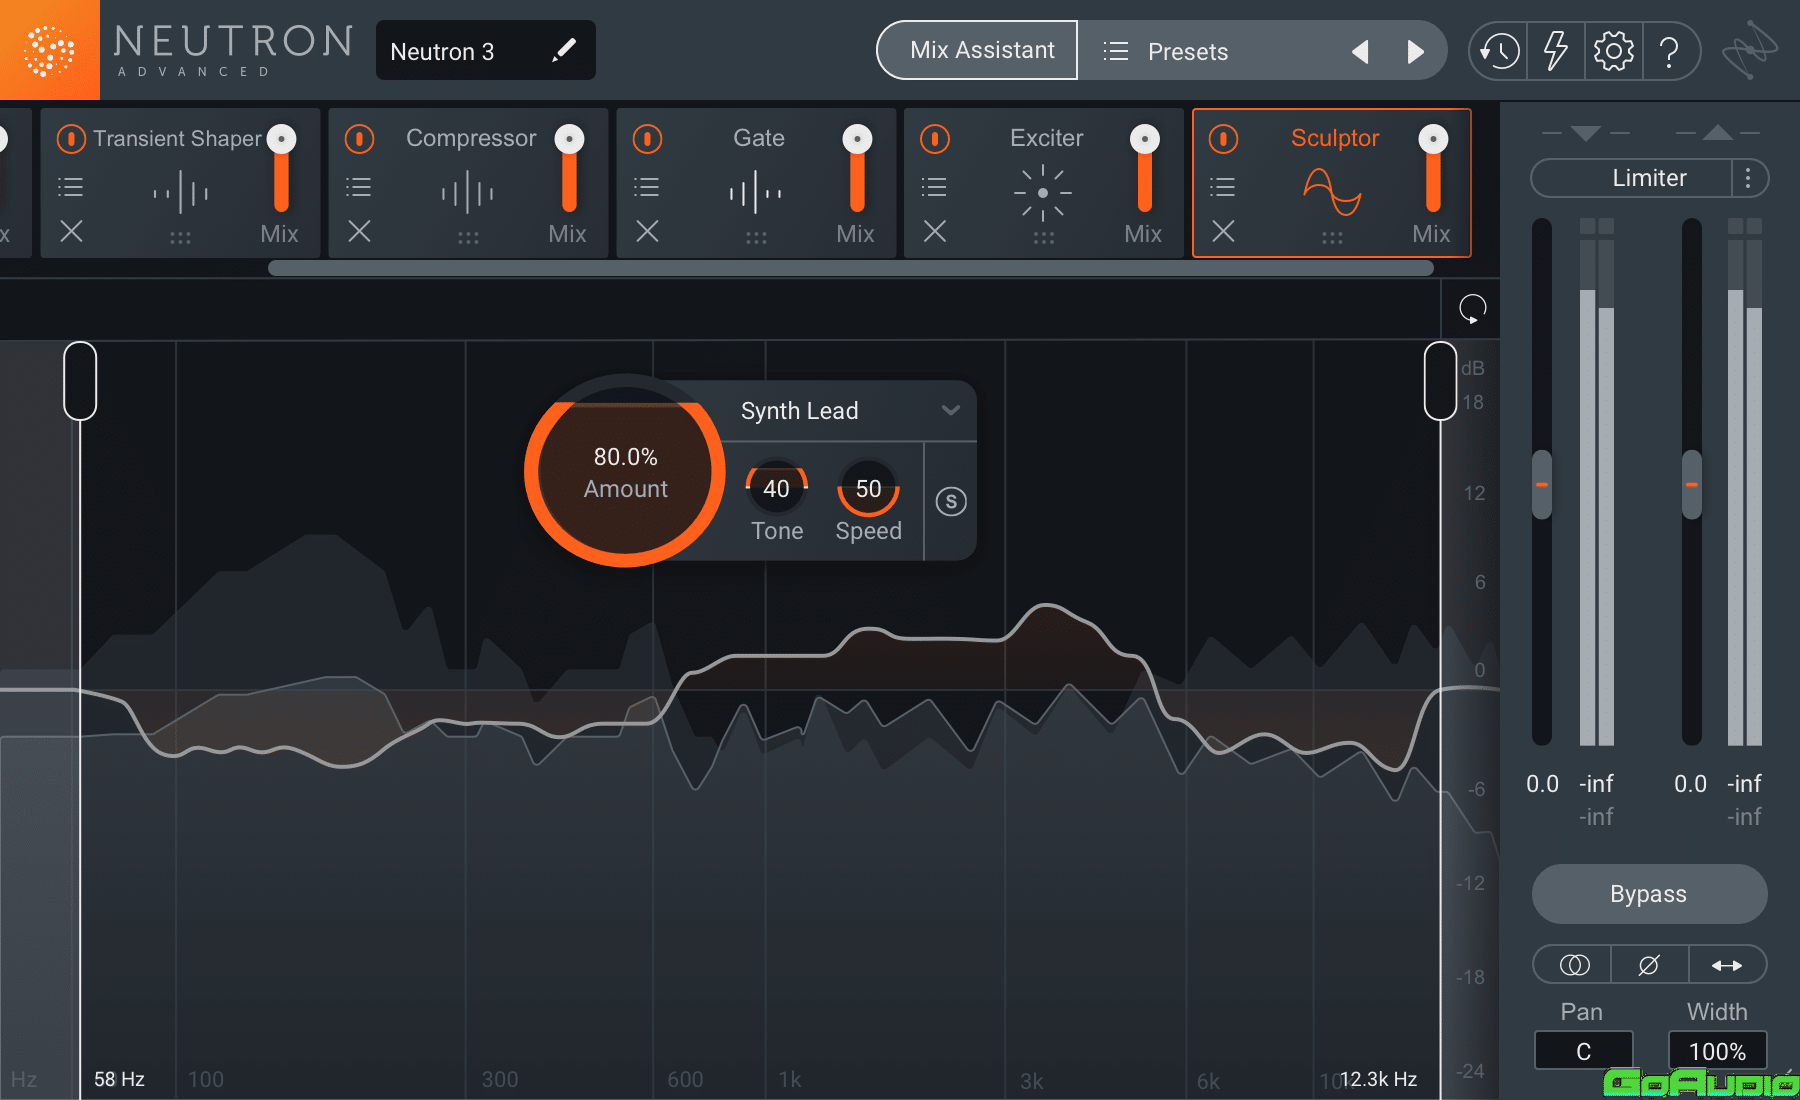The width and height of the screenshot is (1800, 1100).
Task: Click the input gain fader handle
Action: [1542, 484]
